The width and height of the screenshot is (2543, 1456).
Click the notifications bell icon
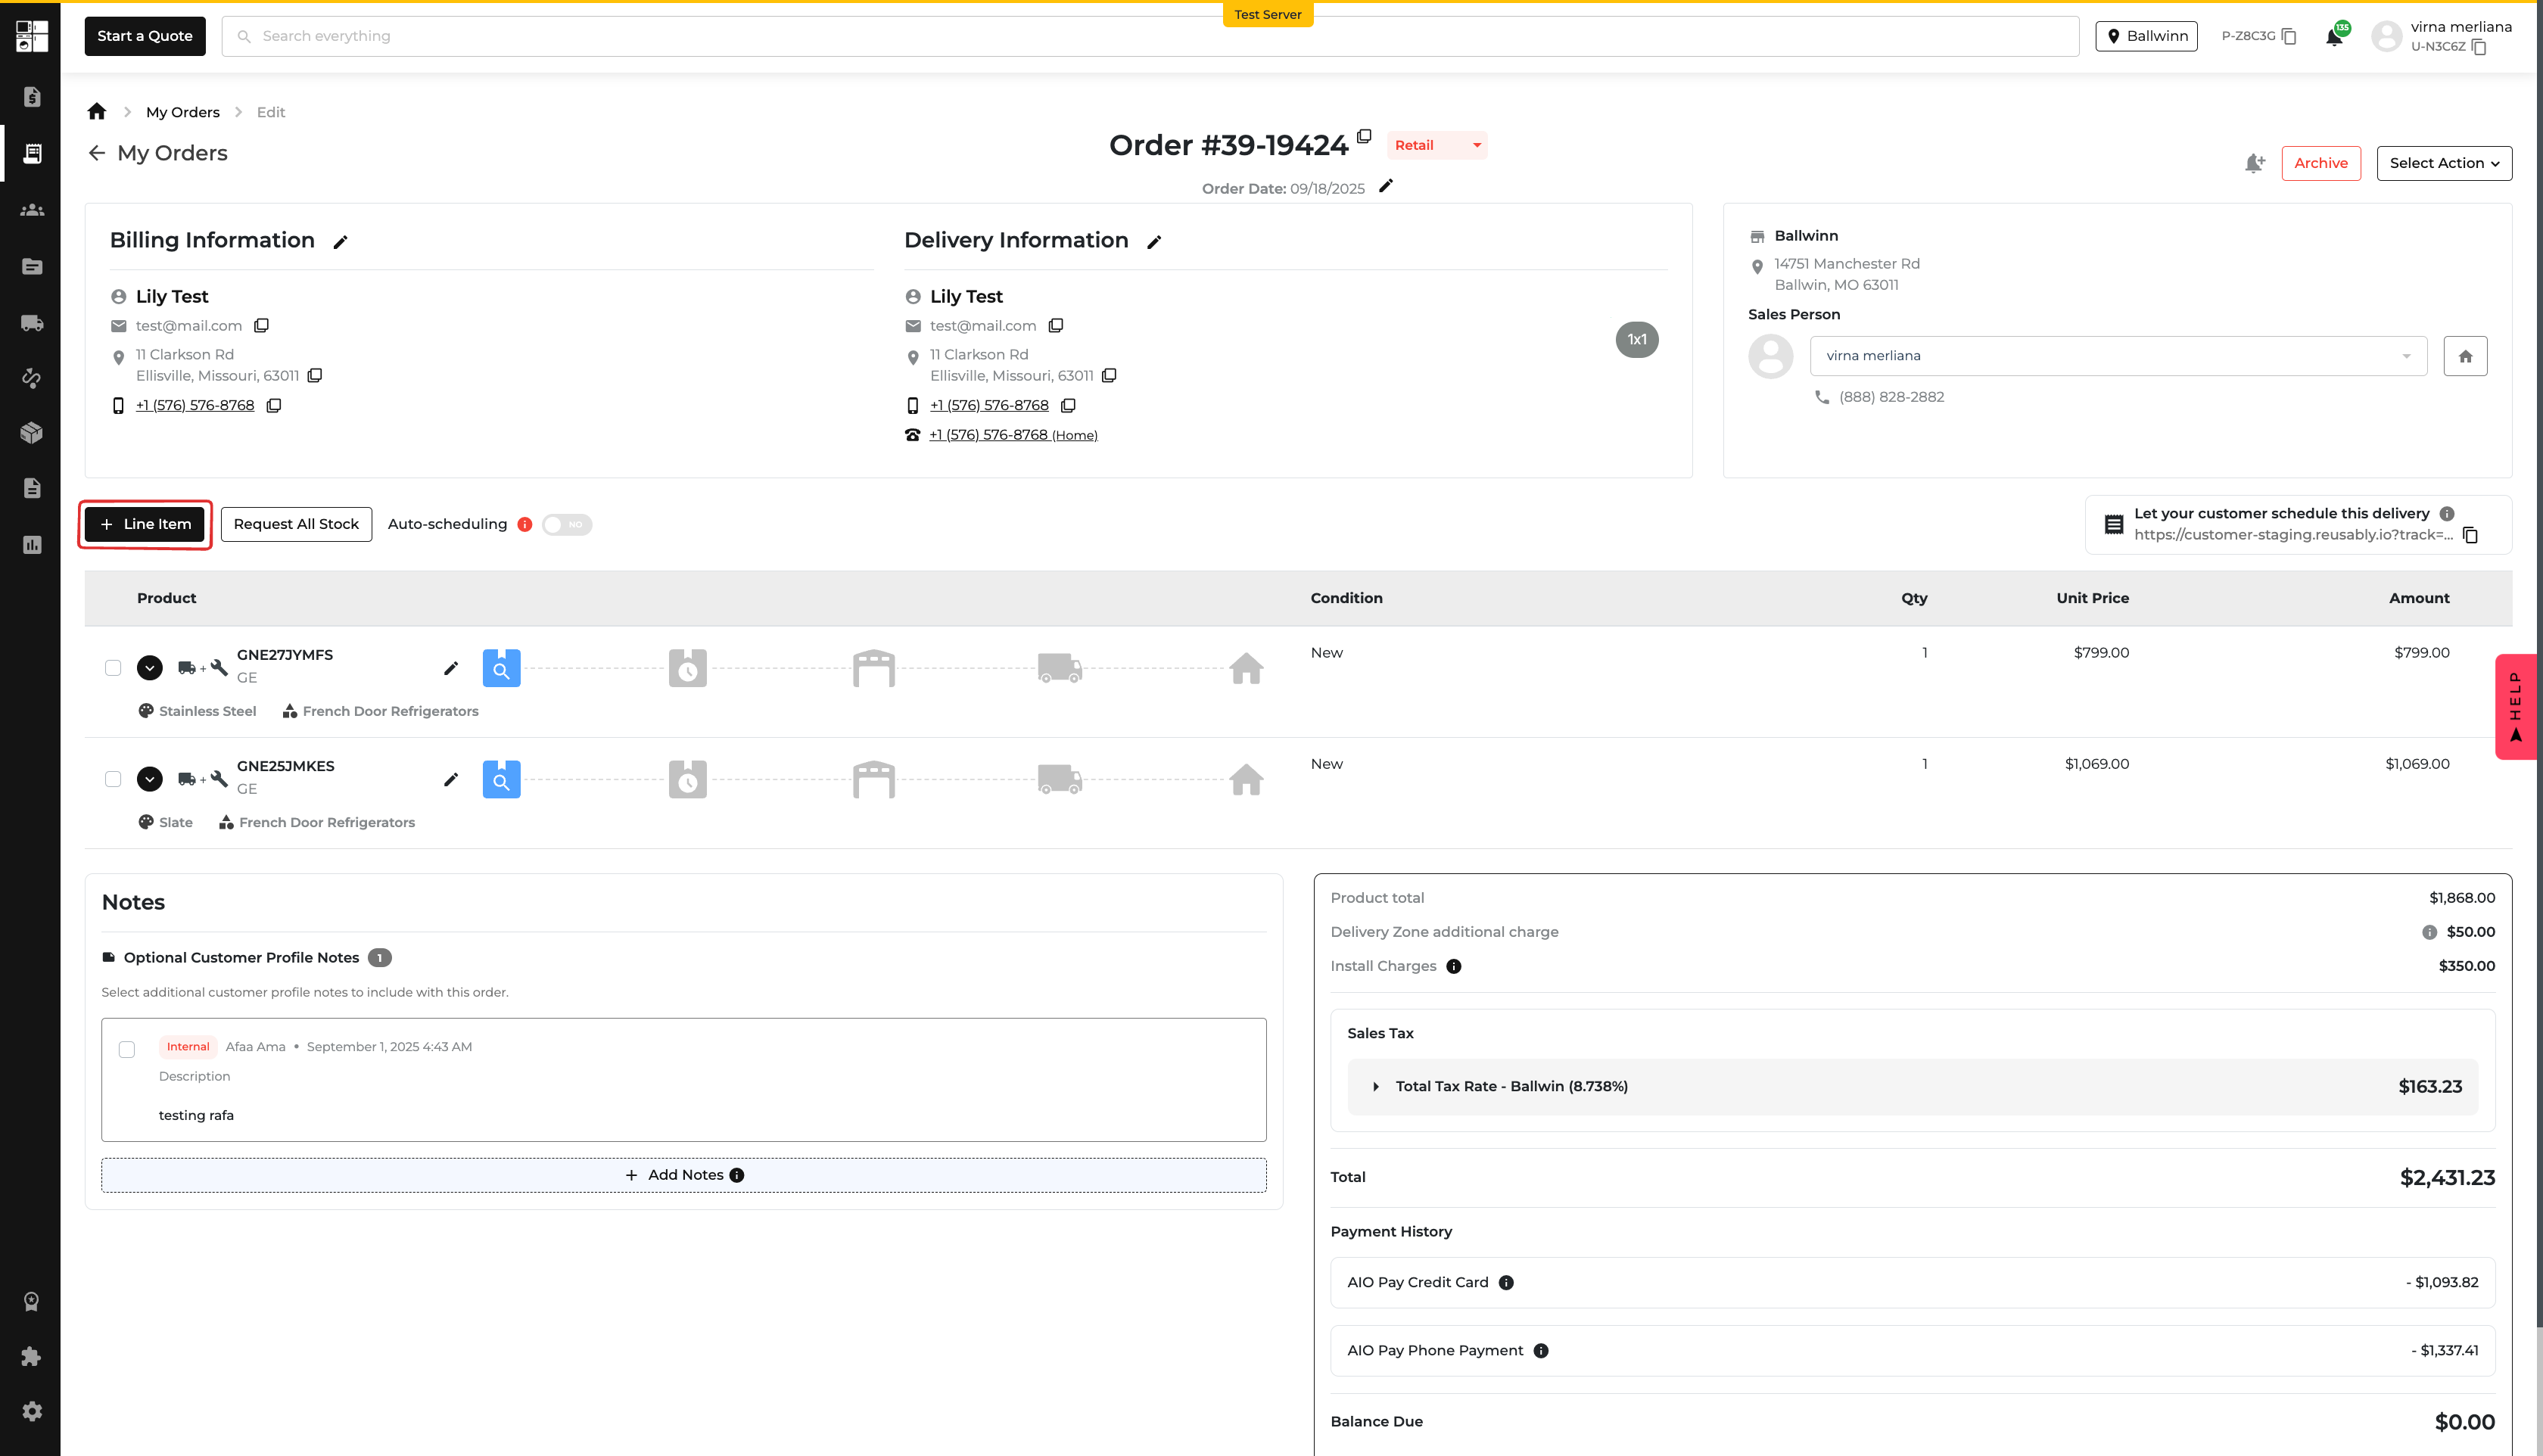click(2334, 37)
